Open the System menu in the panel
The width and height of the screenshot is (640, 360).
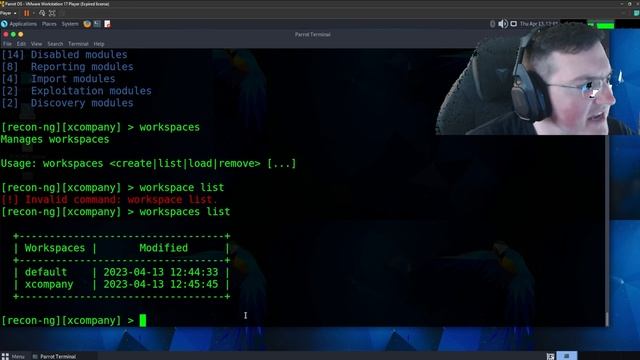tap(70, 24)
